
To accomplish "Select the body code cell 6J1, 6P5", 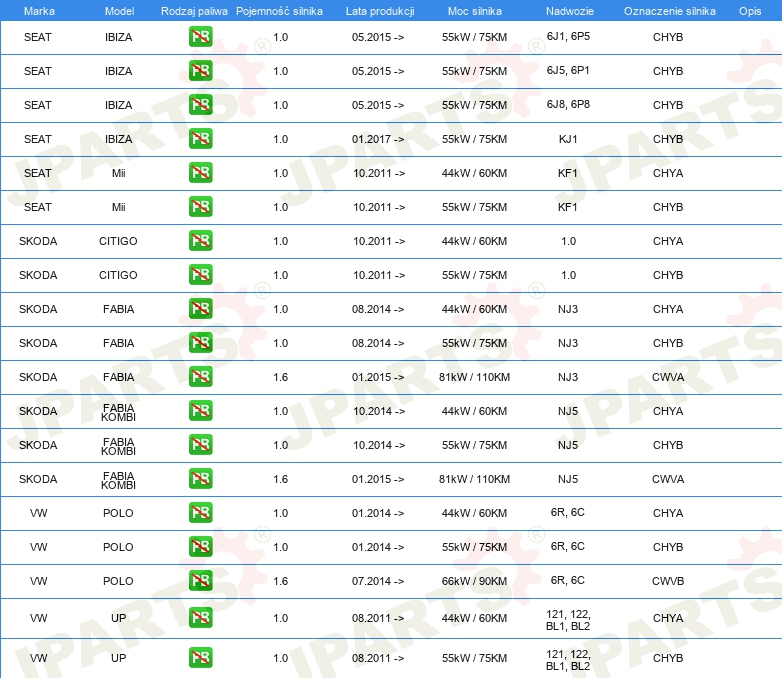I will [568, 36].
